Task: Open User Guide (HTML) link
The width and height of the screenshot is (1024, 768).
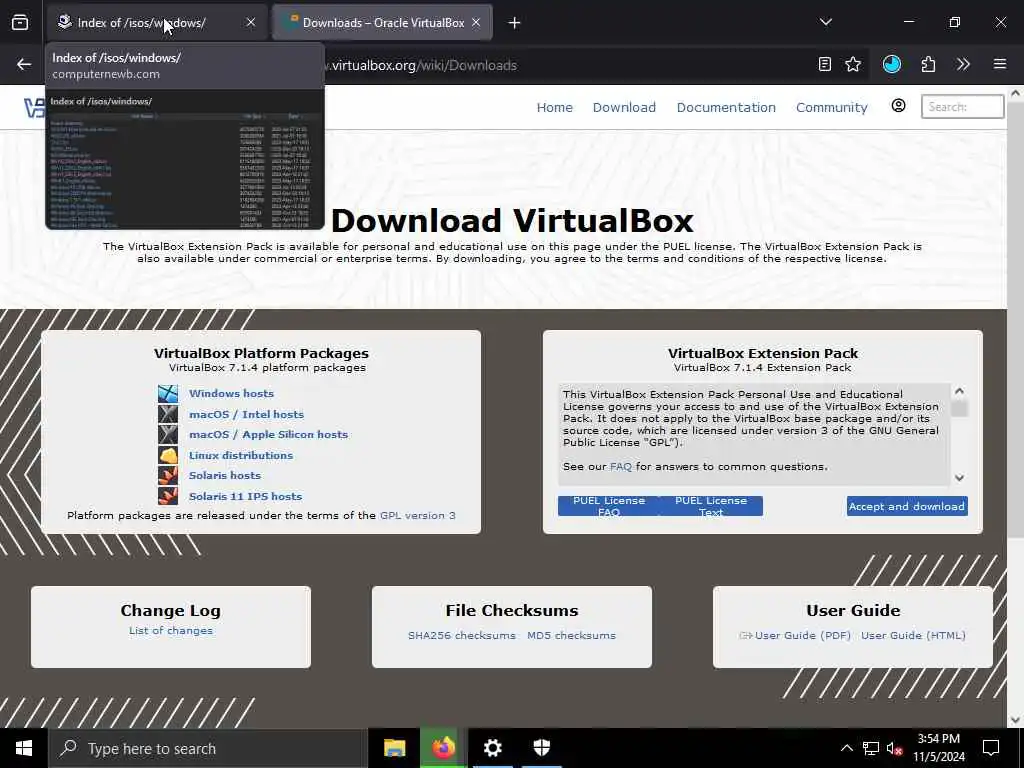Action: pyautogui.click(x=913, y=635)
